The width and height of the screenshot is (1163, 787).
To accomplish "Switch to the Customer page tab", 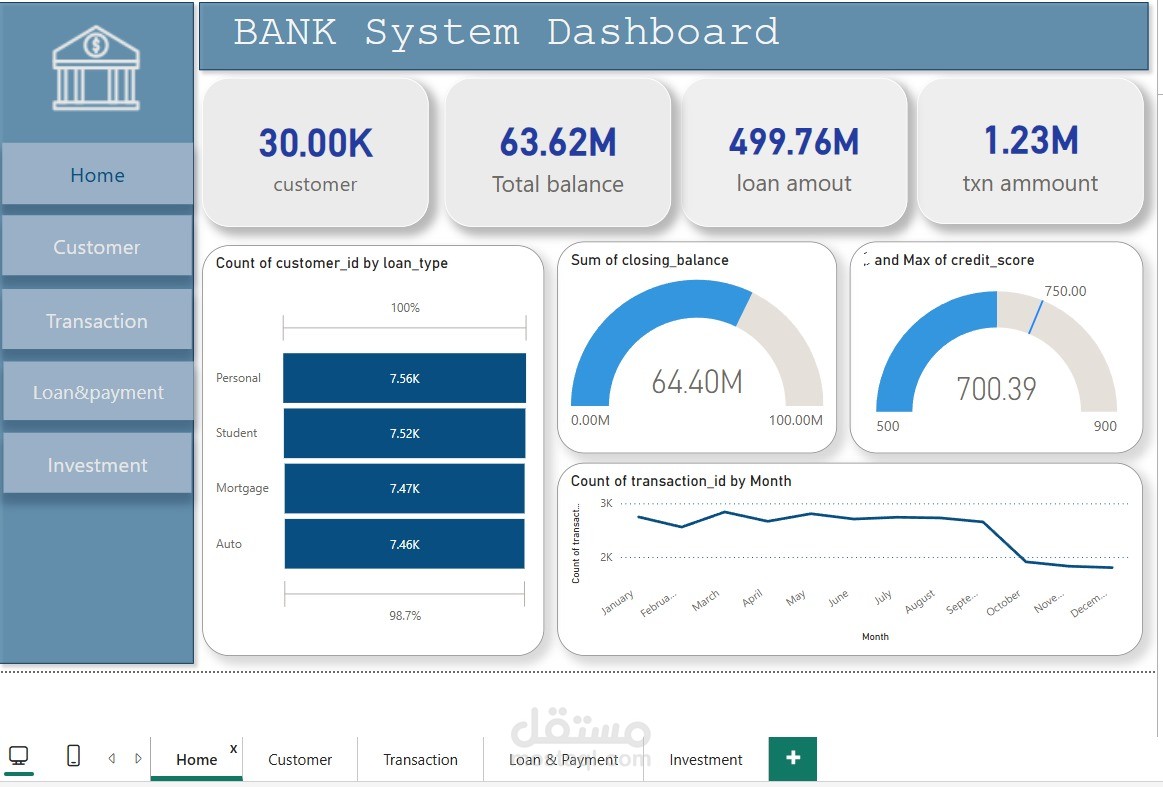I will pos(299,759).
